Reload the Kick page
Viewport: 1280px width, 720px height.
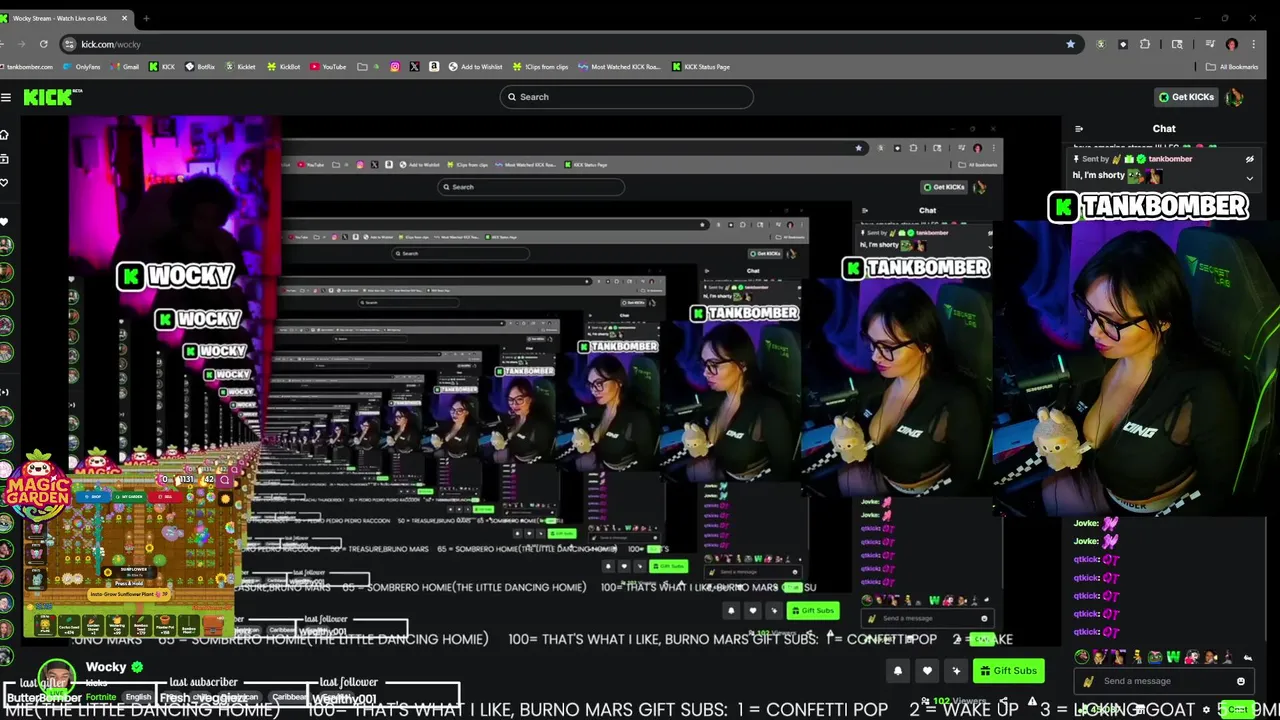[43, 44]
